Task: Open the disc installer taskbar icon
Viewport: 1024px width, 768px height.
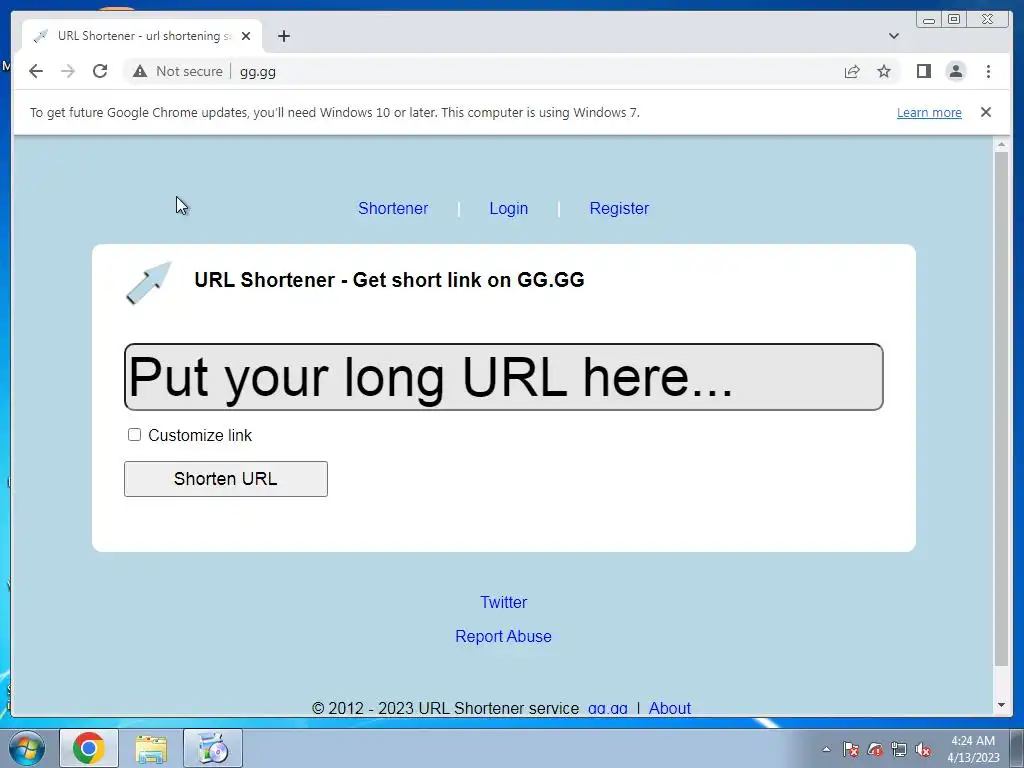Action: click(x=213, y=748)
